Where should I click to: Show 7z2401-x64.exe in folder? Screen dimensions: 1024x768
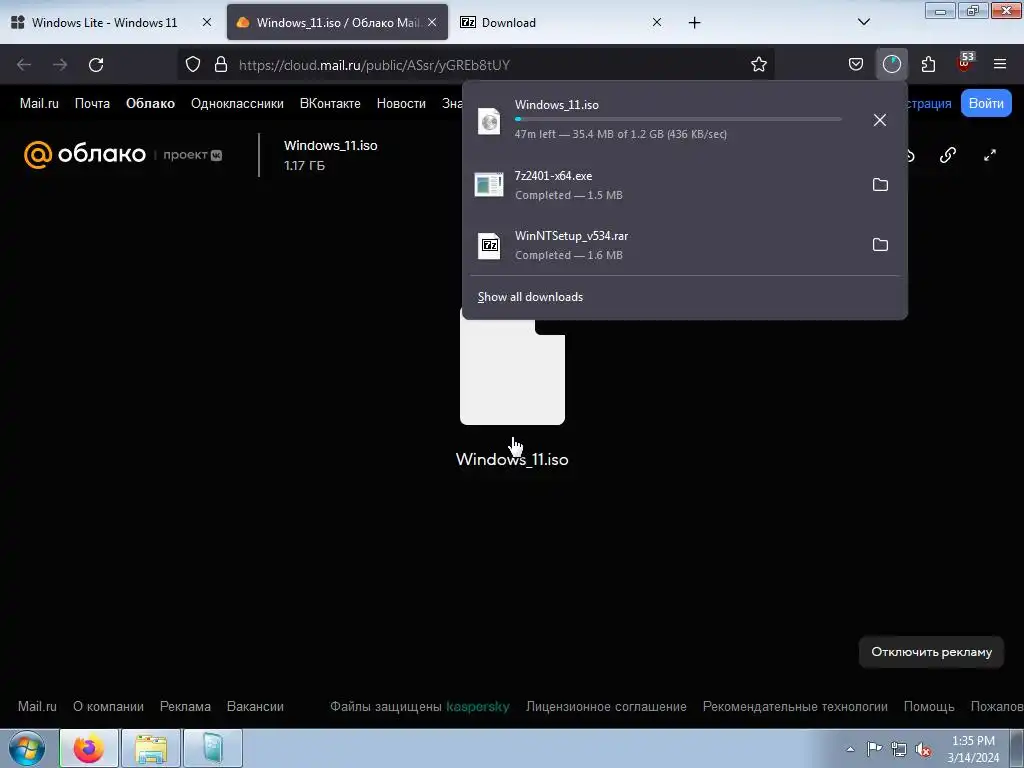(x=880, y=185)
